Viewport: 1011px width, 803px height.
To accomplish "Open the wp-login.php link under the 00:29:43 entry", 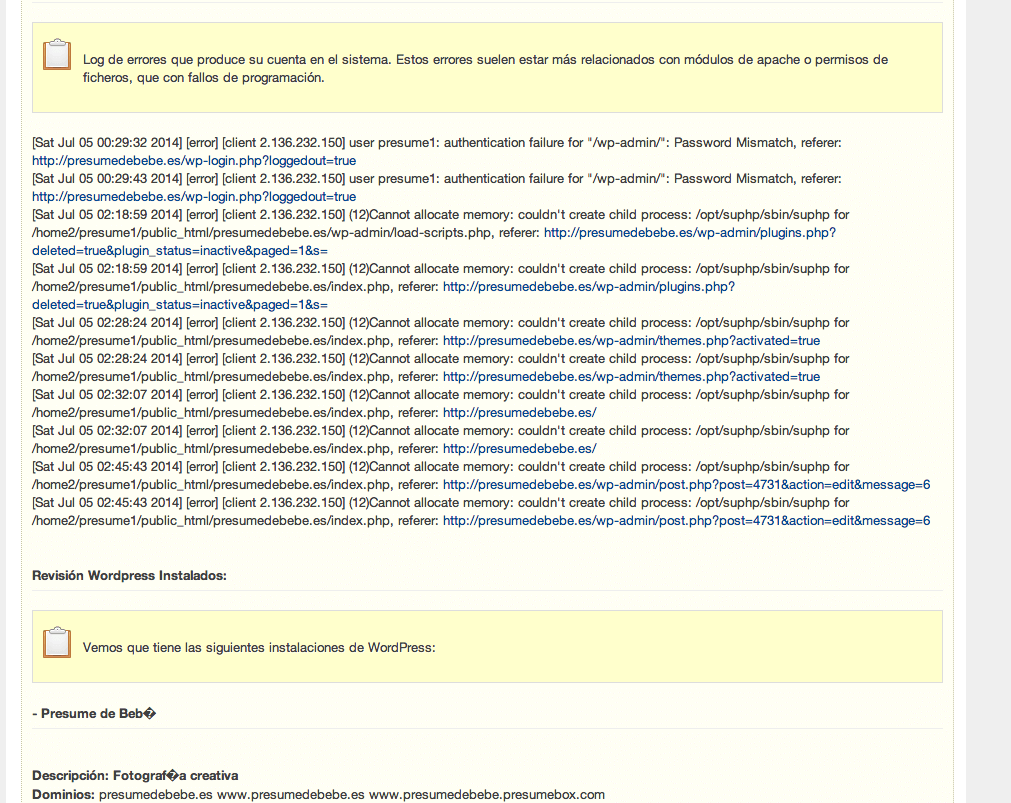I will click(194, 197).
